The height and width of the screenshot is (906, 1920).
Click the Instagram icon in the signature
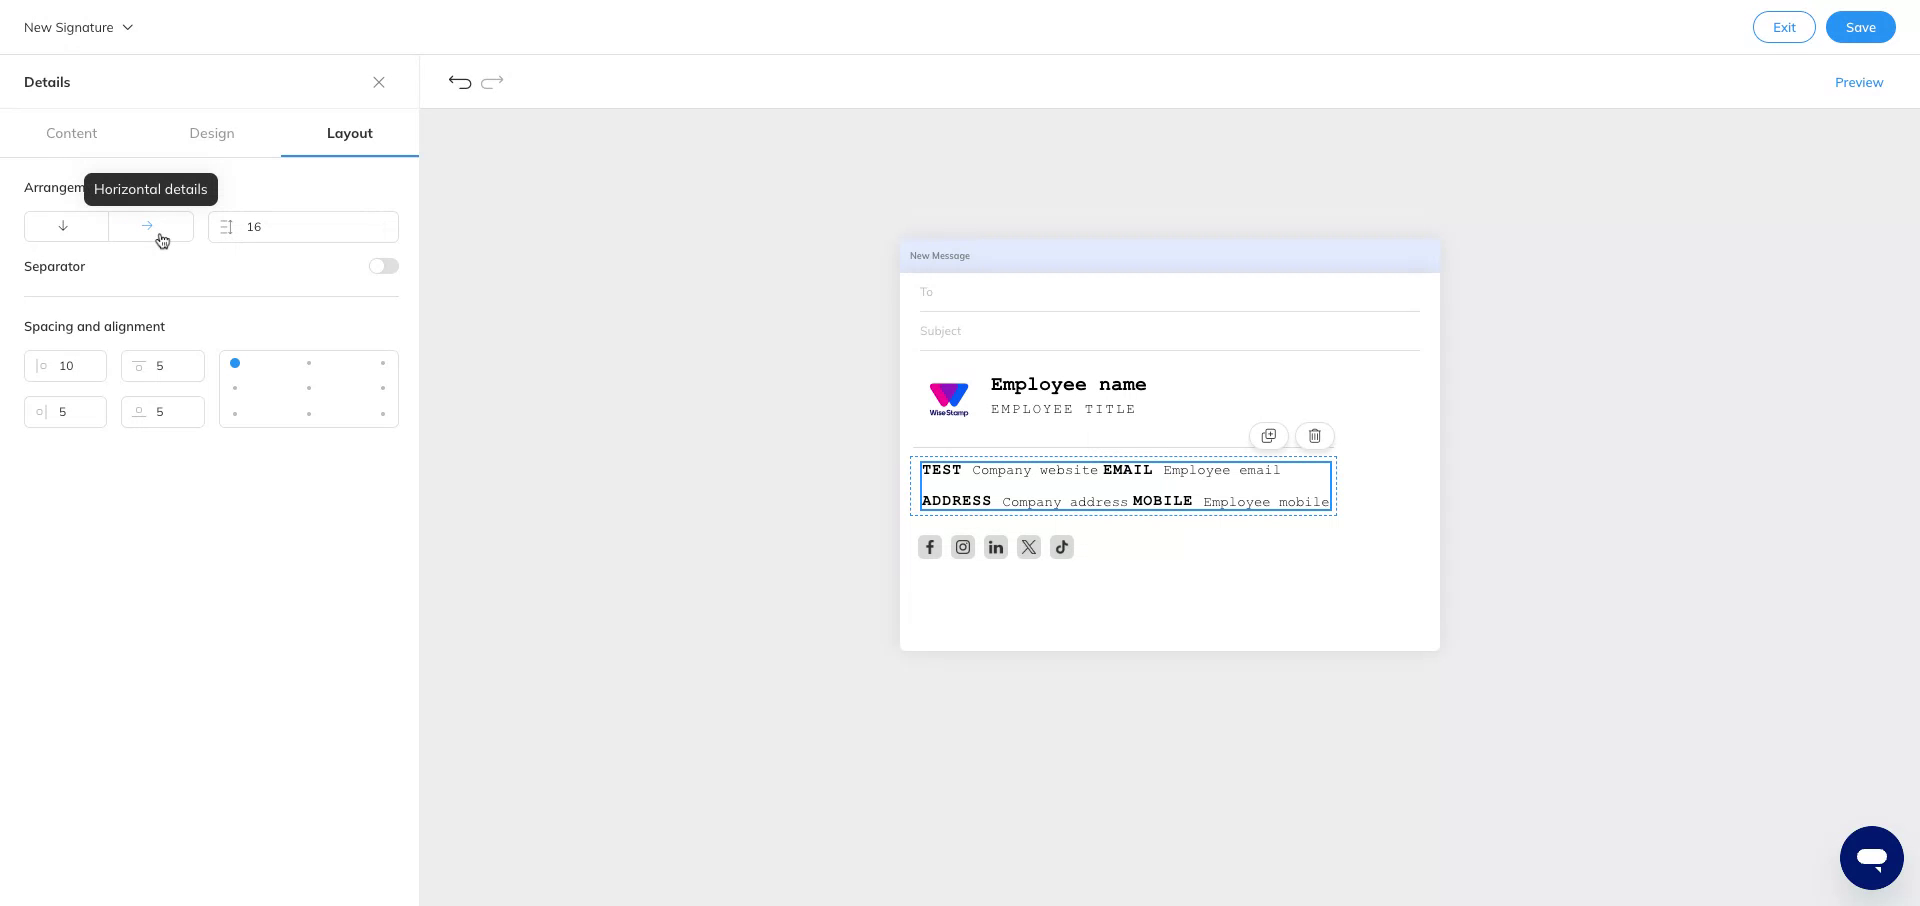962,547
